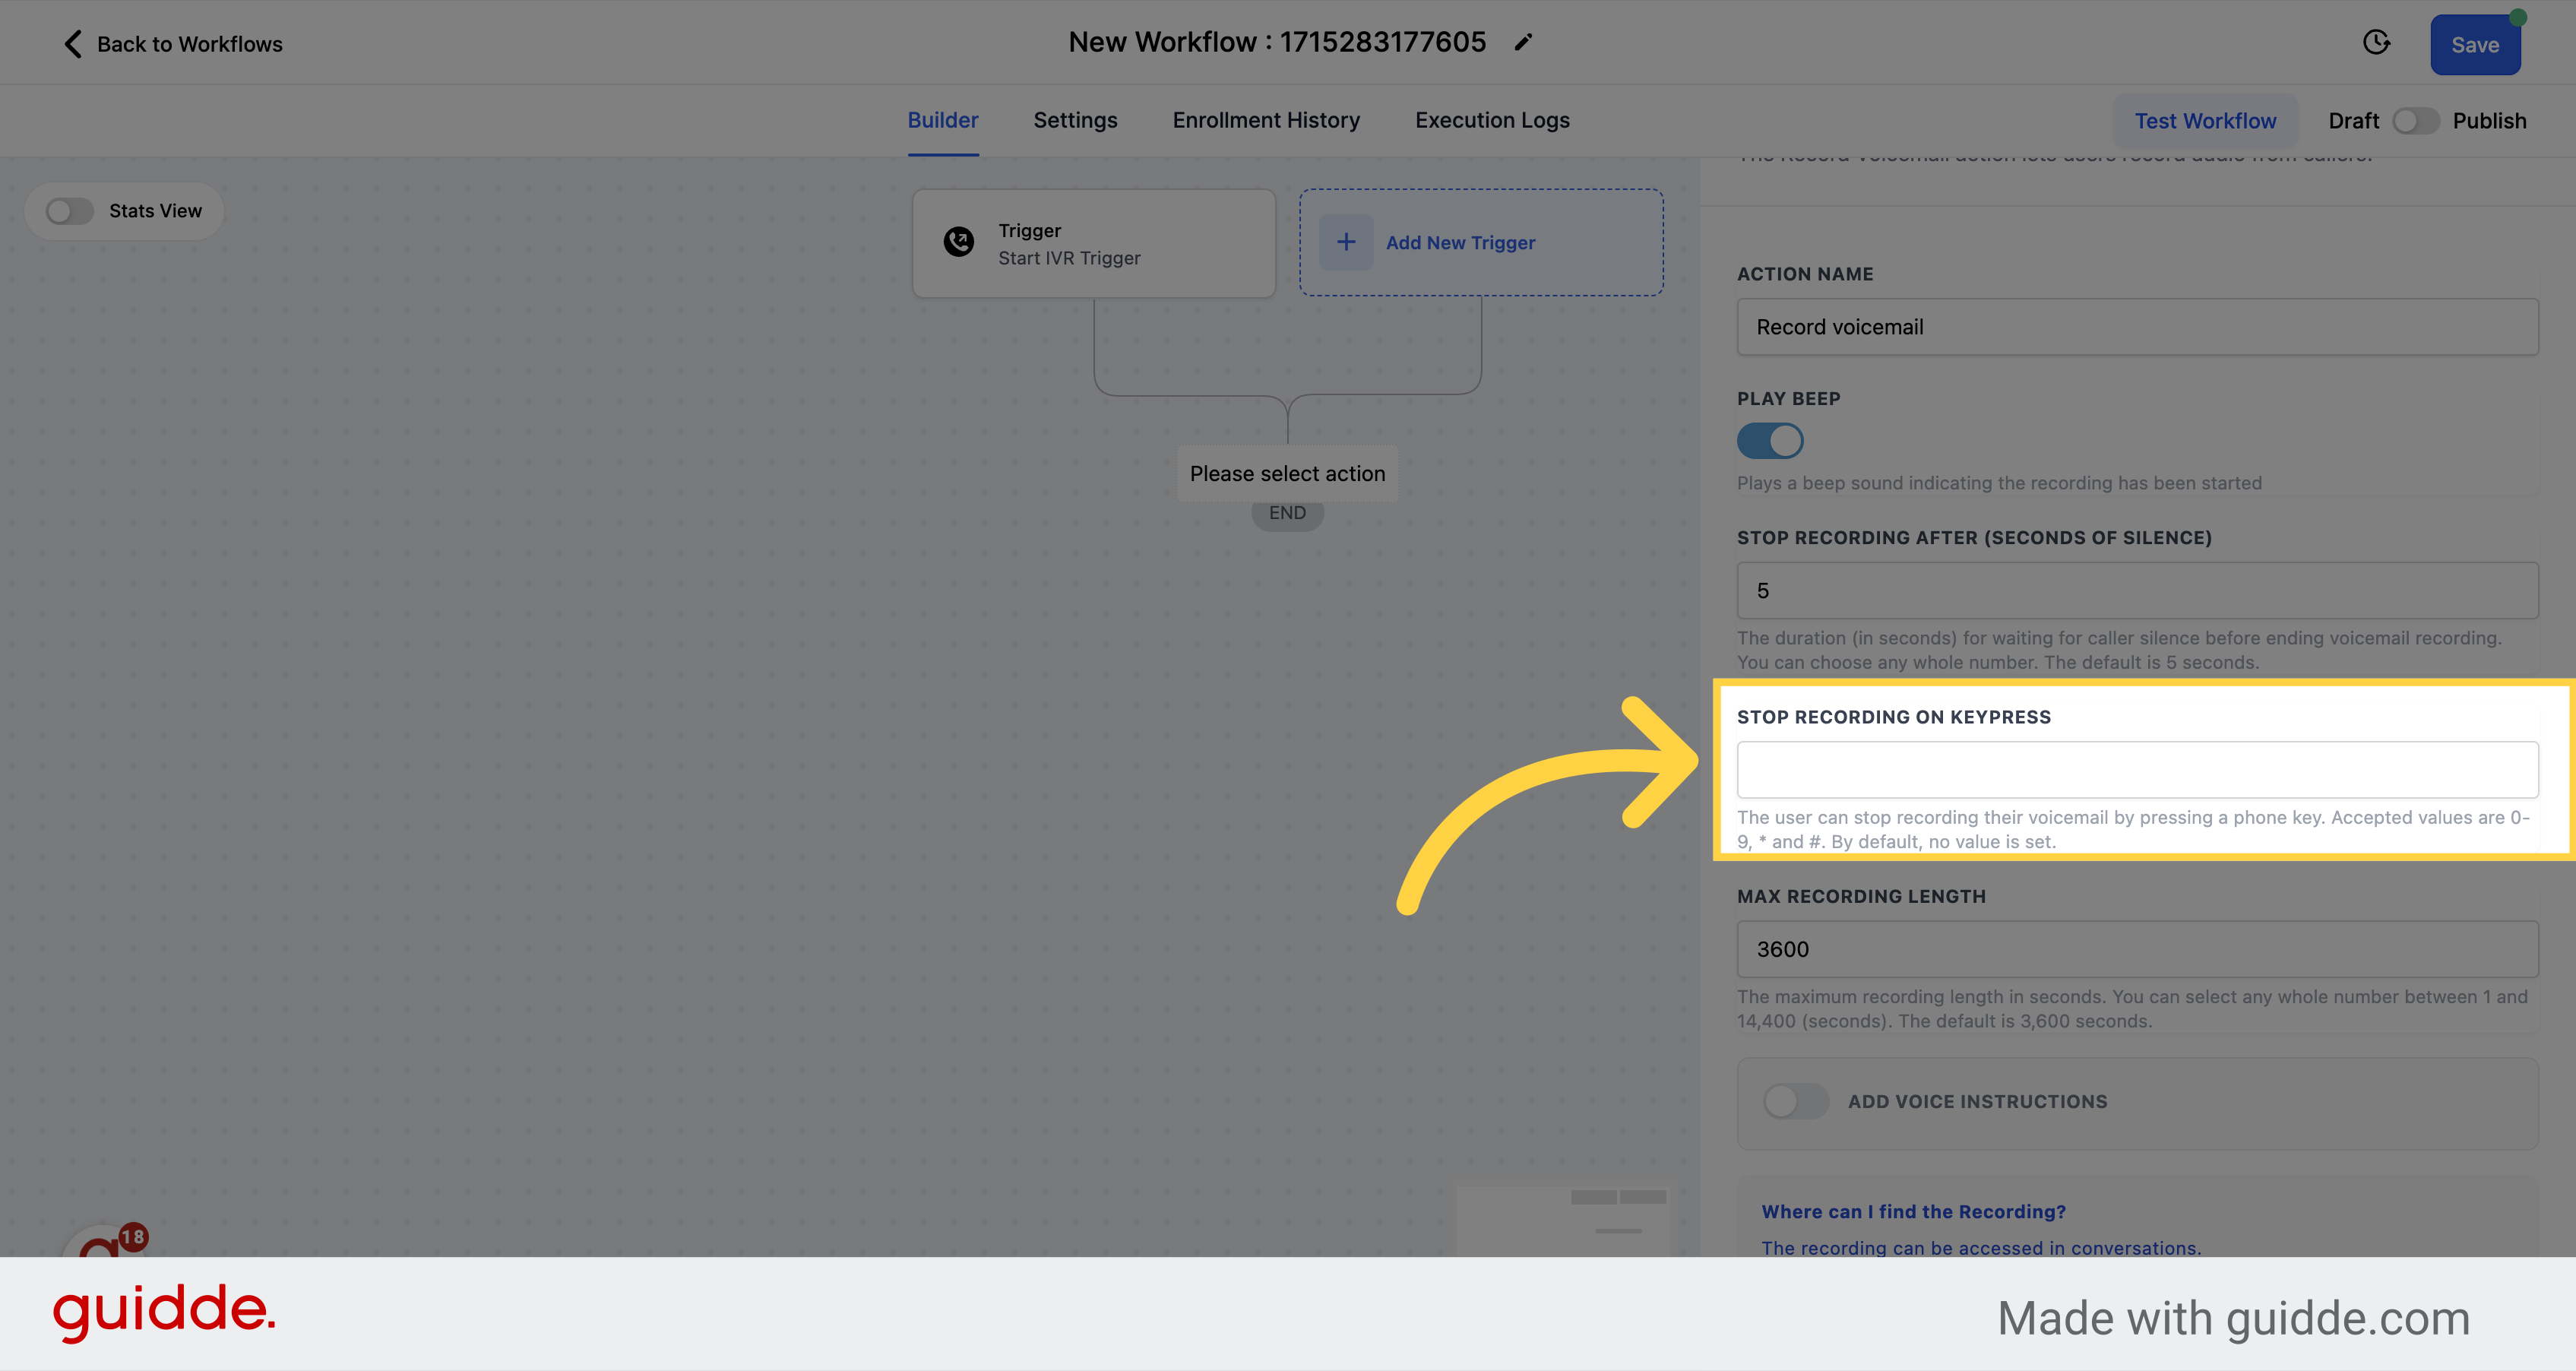Switch to the Execution Logs tab
The width and height of the screenshot is (2576, 1371).
[x=1492, y=119]
